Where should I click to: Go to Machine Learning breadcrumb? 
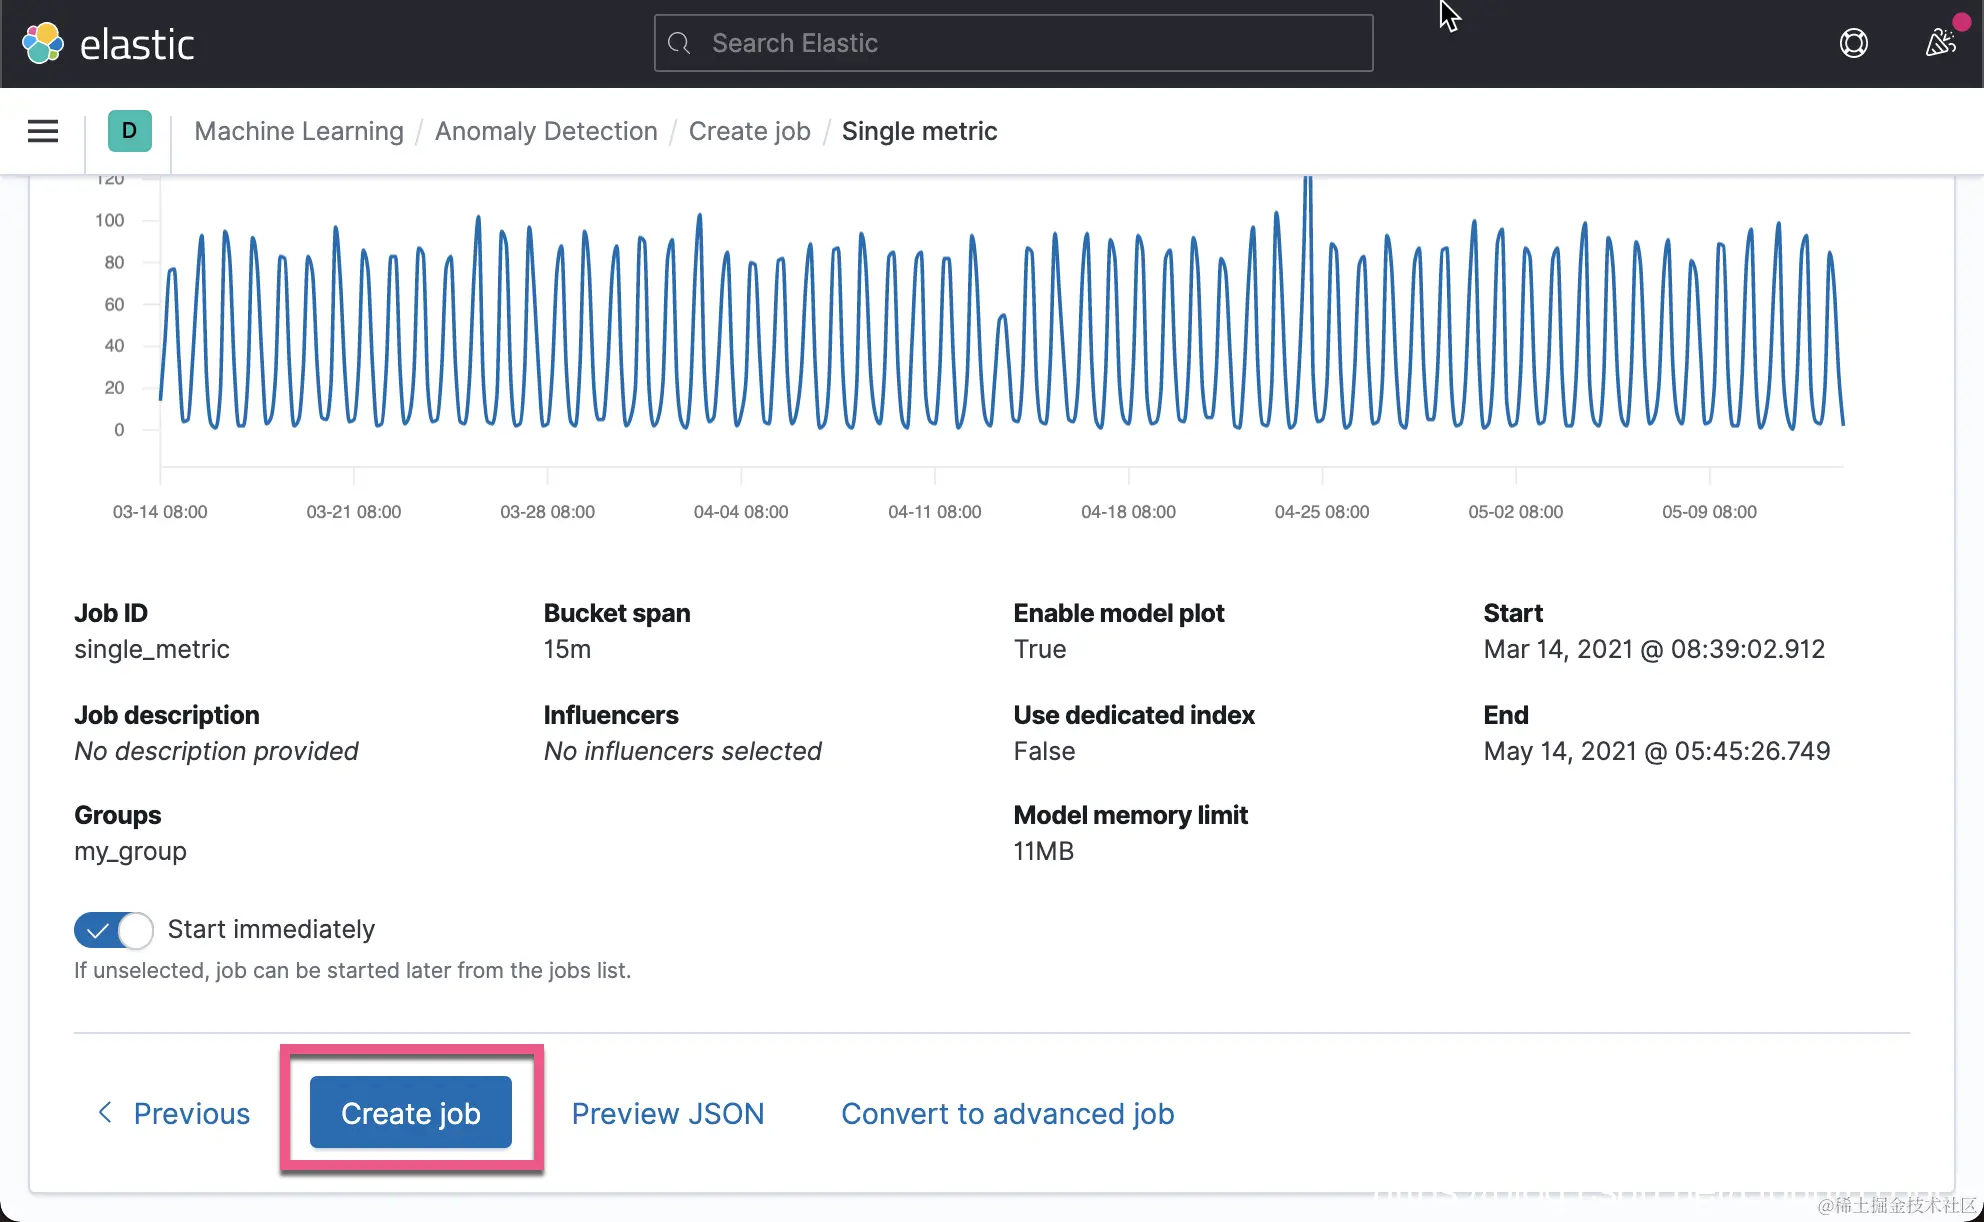point(299,131)
